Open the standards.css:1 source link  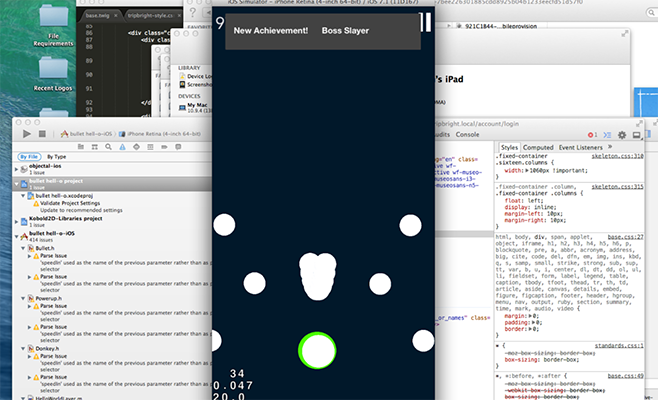[x=619, y=346]
